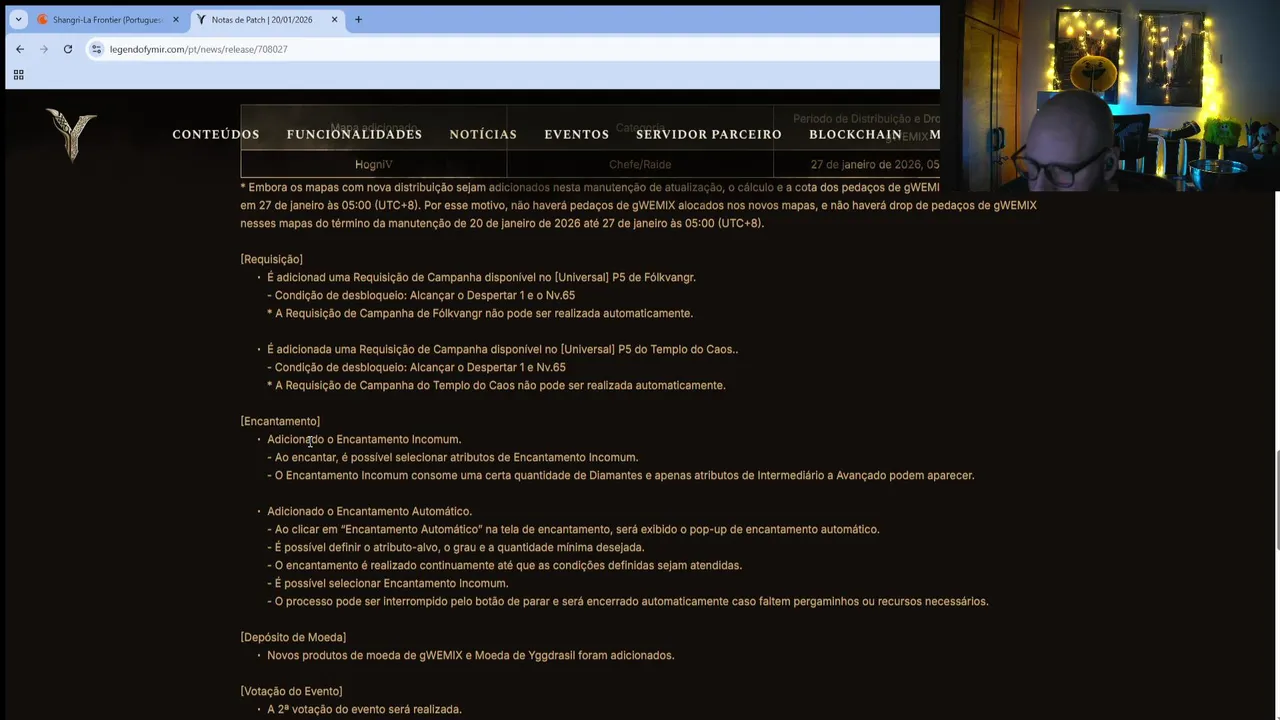Screen dimensions: 1280x720
Task: Open the tab search dropdown arrow
Action: tap(18, 19)
